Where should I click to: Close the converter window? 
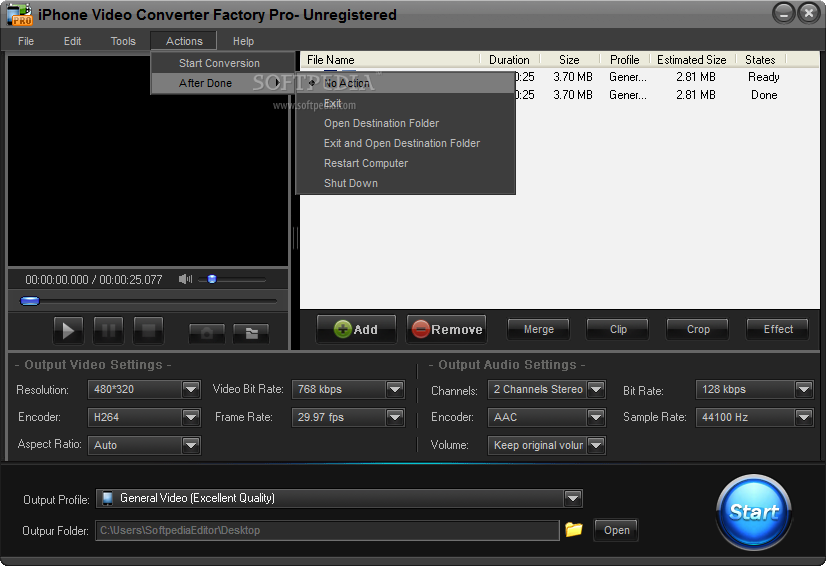pyautogui.click(x=809, y=13)
